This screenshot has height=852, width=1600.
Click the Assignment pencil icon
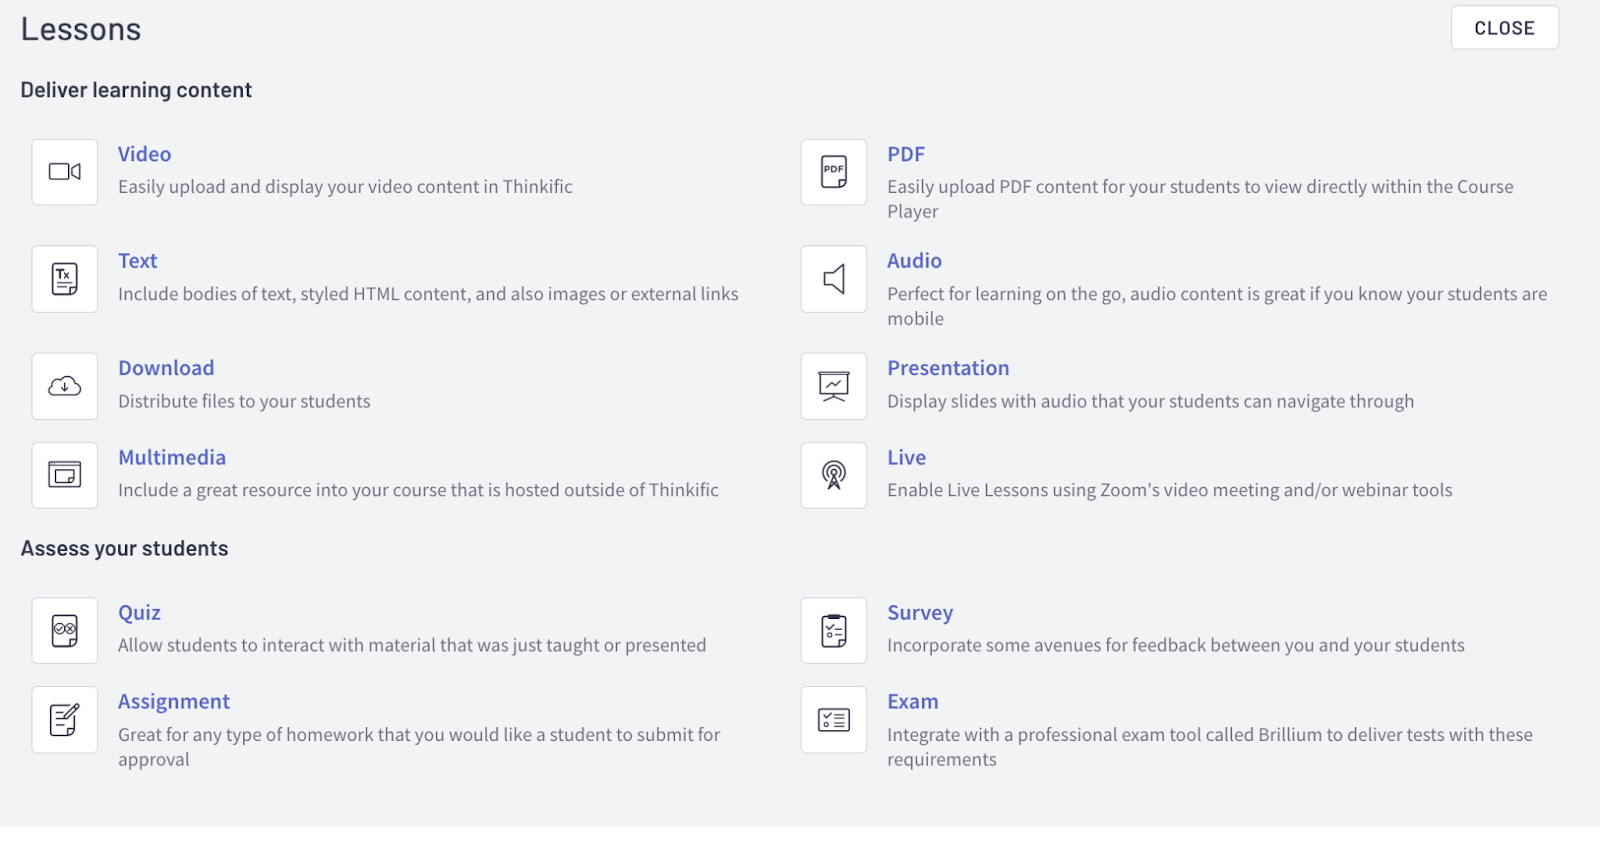click(x=65, y=719)
